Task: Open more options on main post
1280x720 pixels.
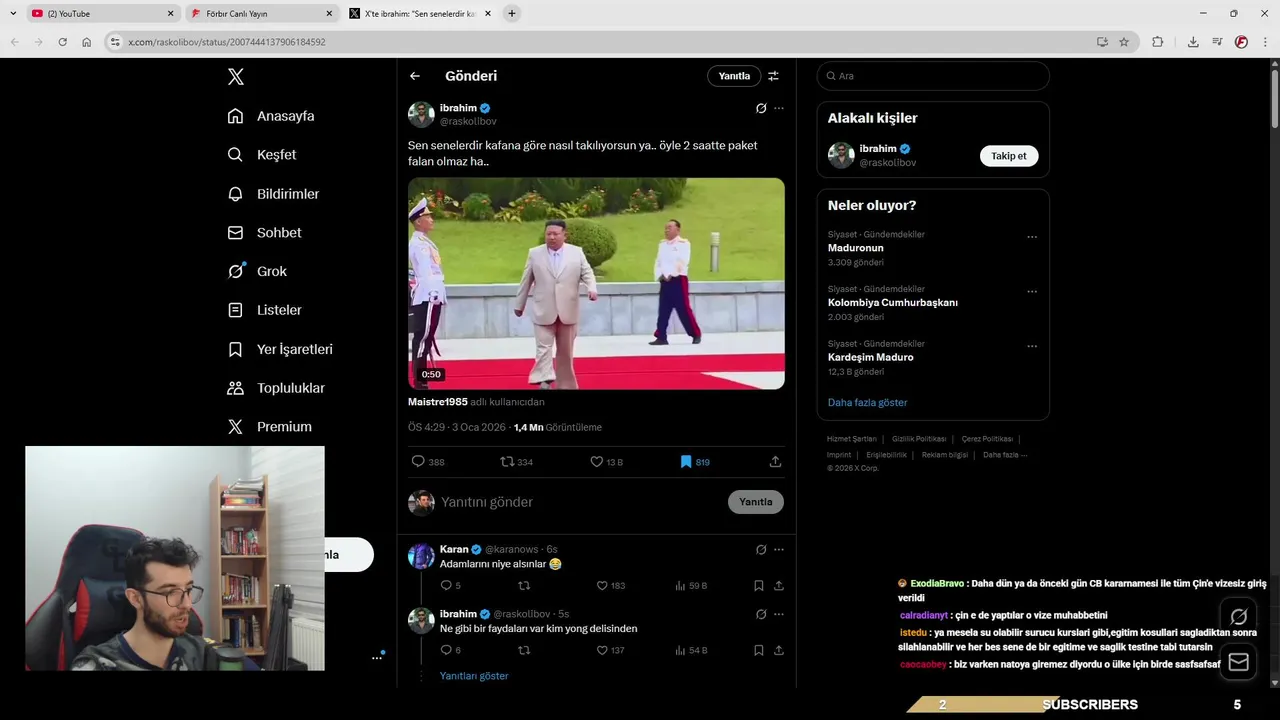Action: 779,108
